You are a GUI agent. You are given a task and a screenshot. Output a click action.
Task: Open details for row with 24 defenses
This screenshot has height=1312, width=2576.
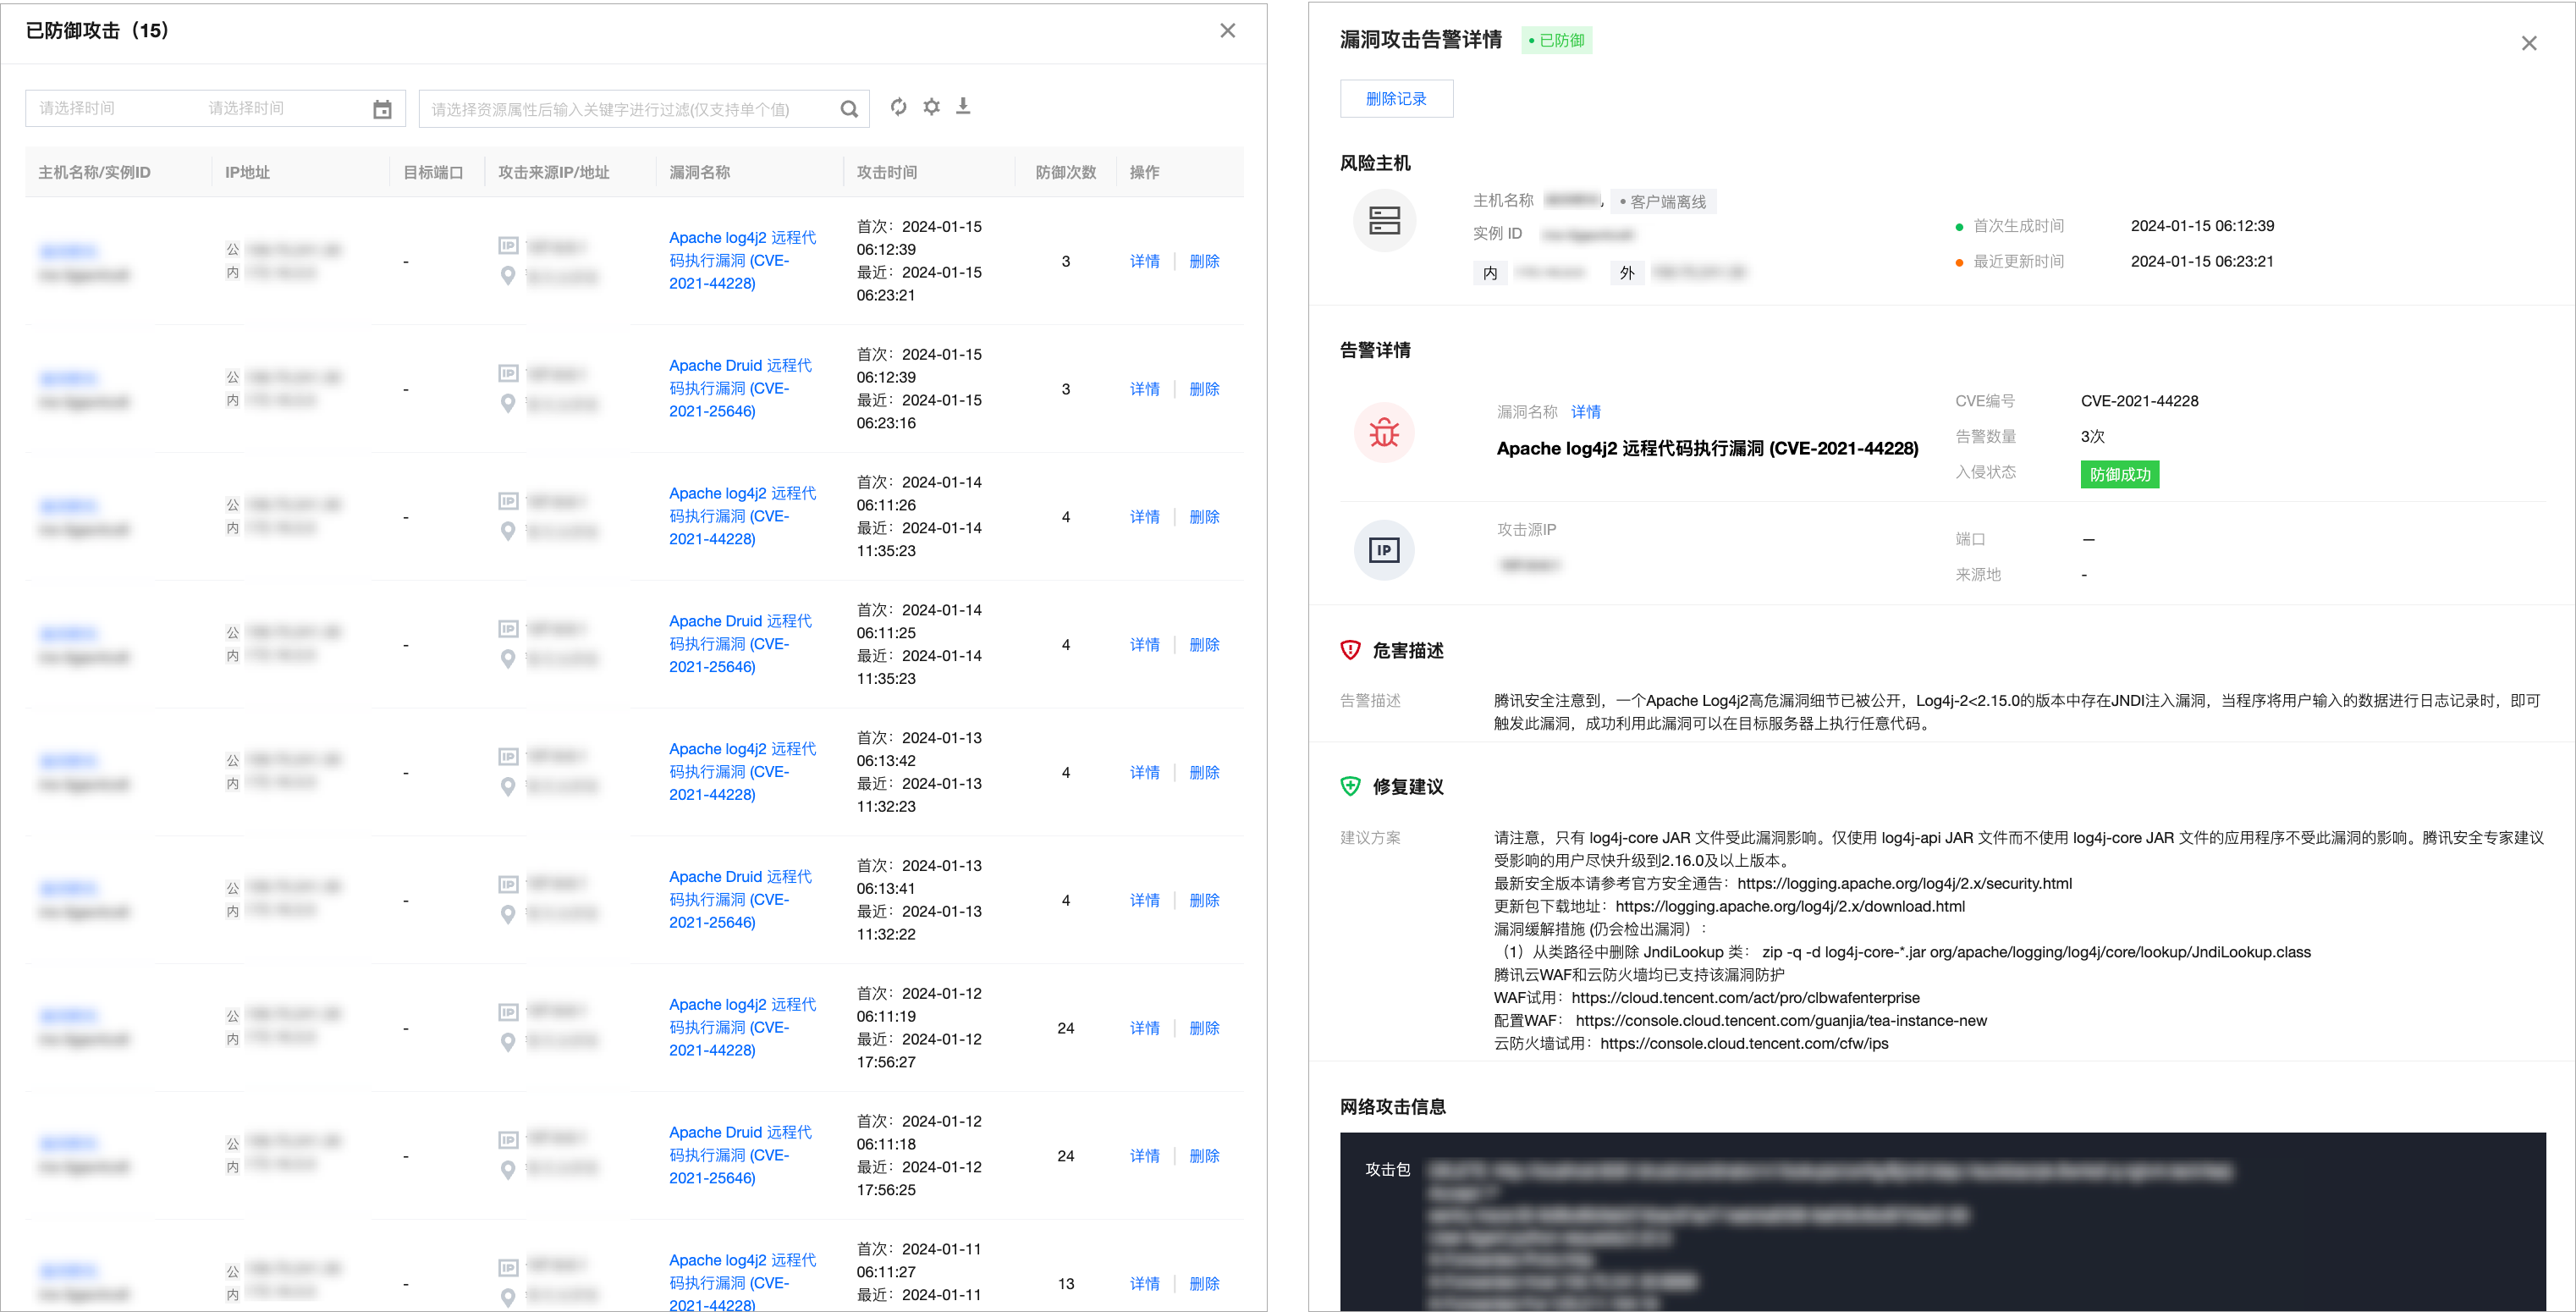click(x=1144, y=1028)
